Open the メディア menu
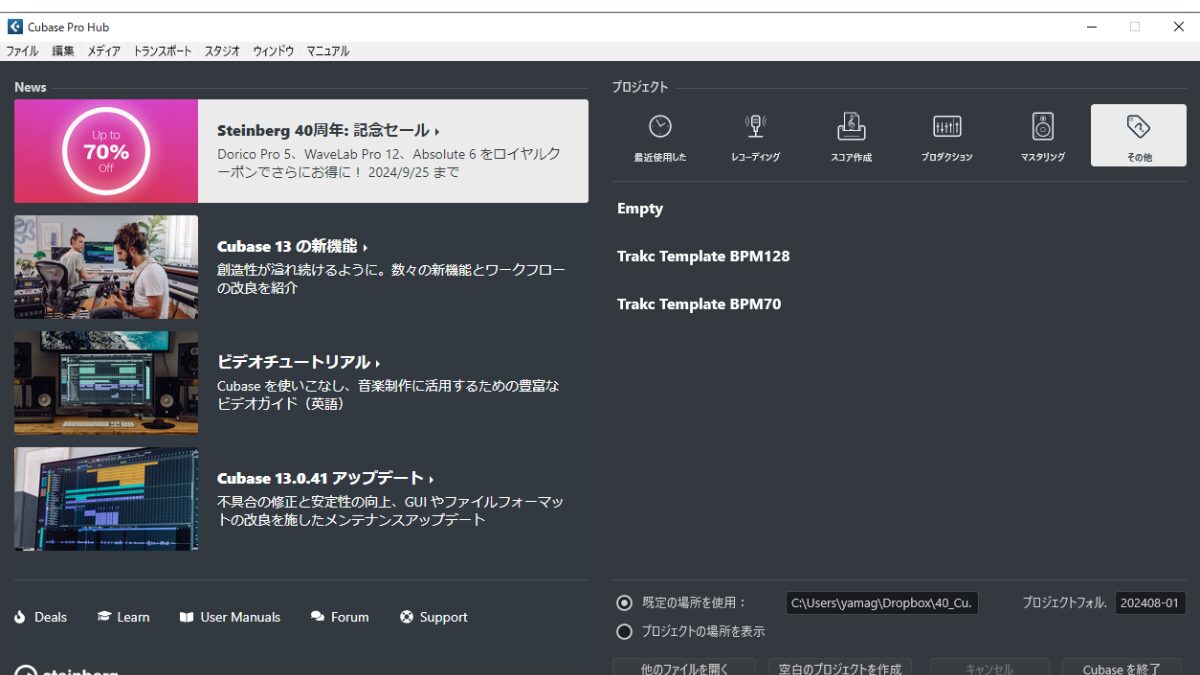 coord(104,51)
